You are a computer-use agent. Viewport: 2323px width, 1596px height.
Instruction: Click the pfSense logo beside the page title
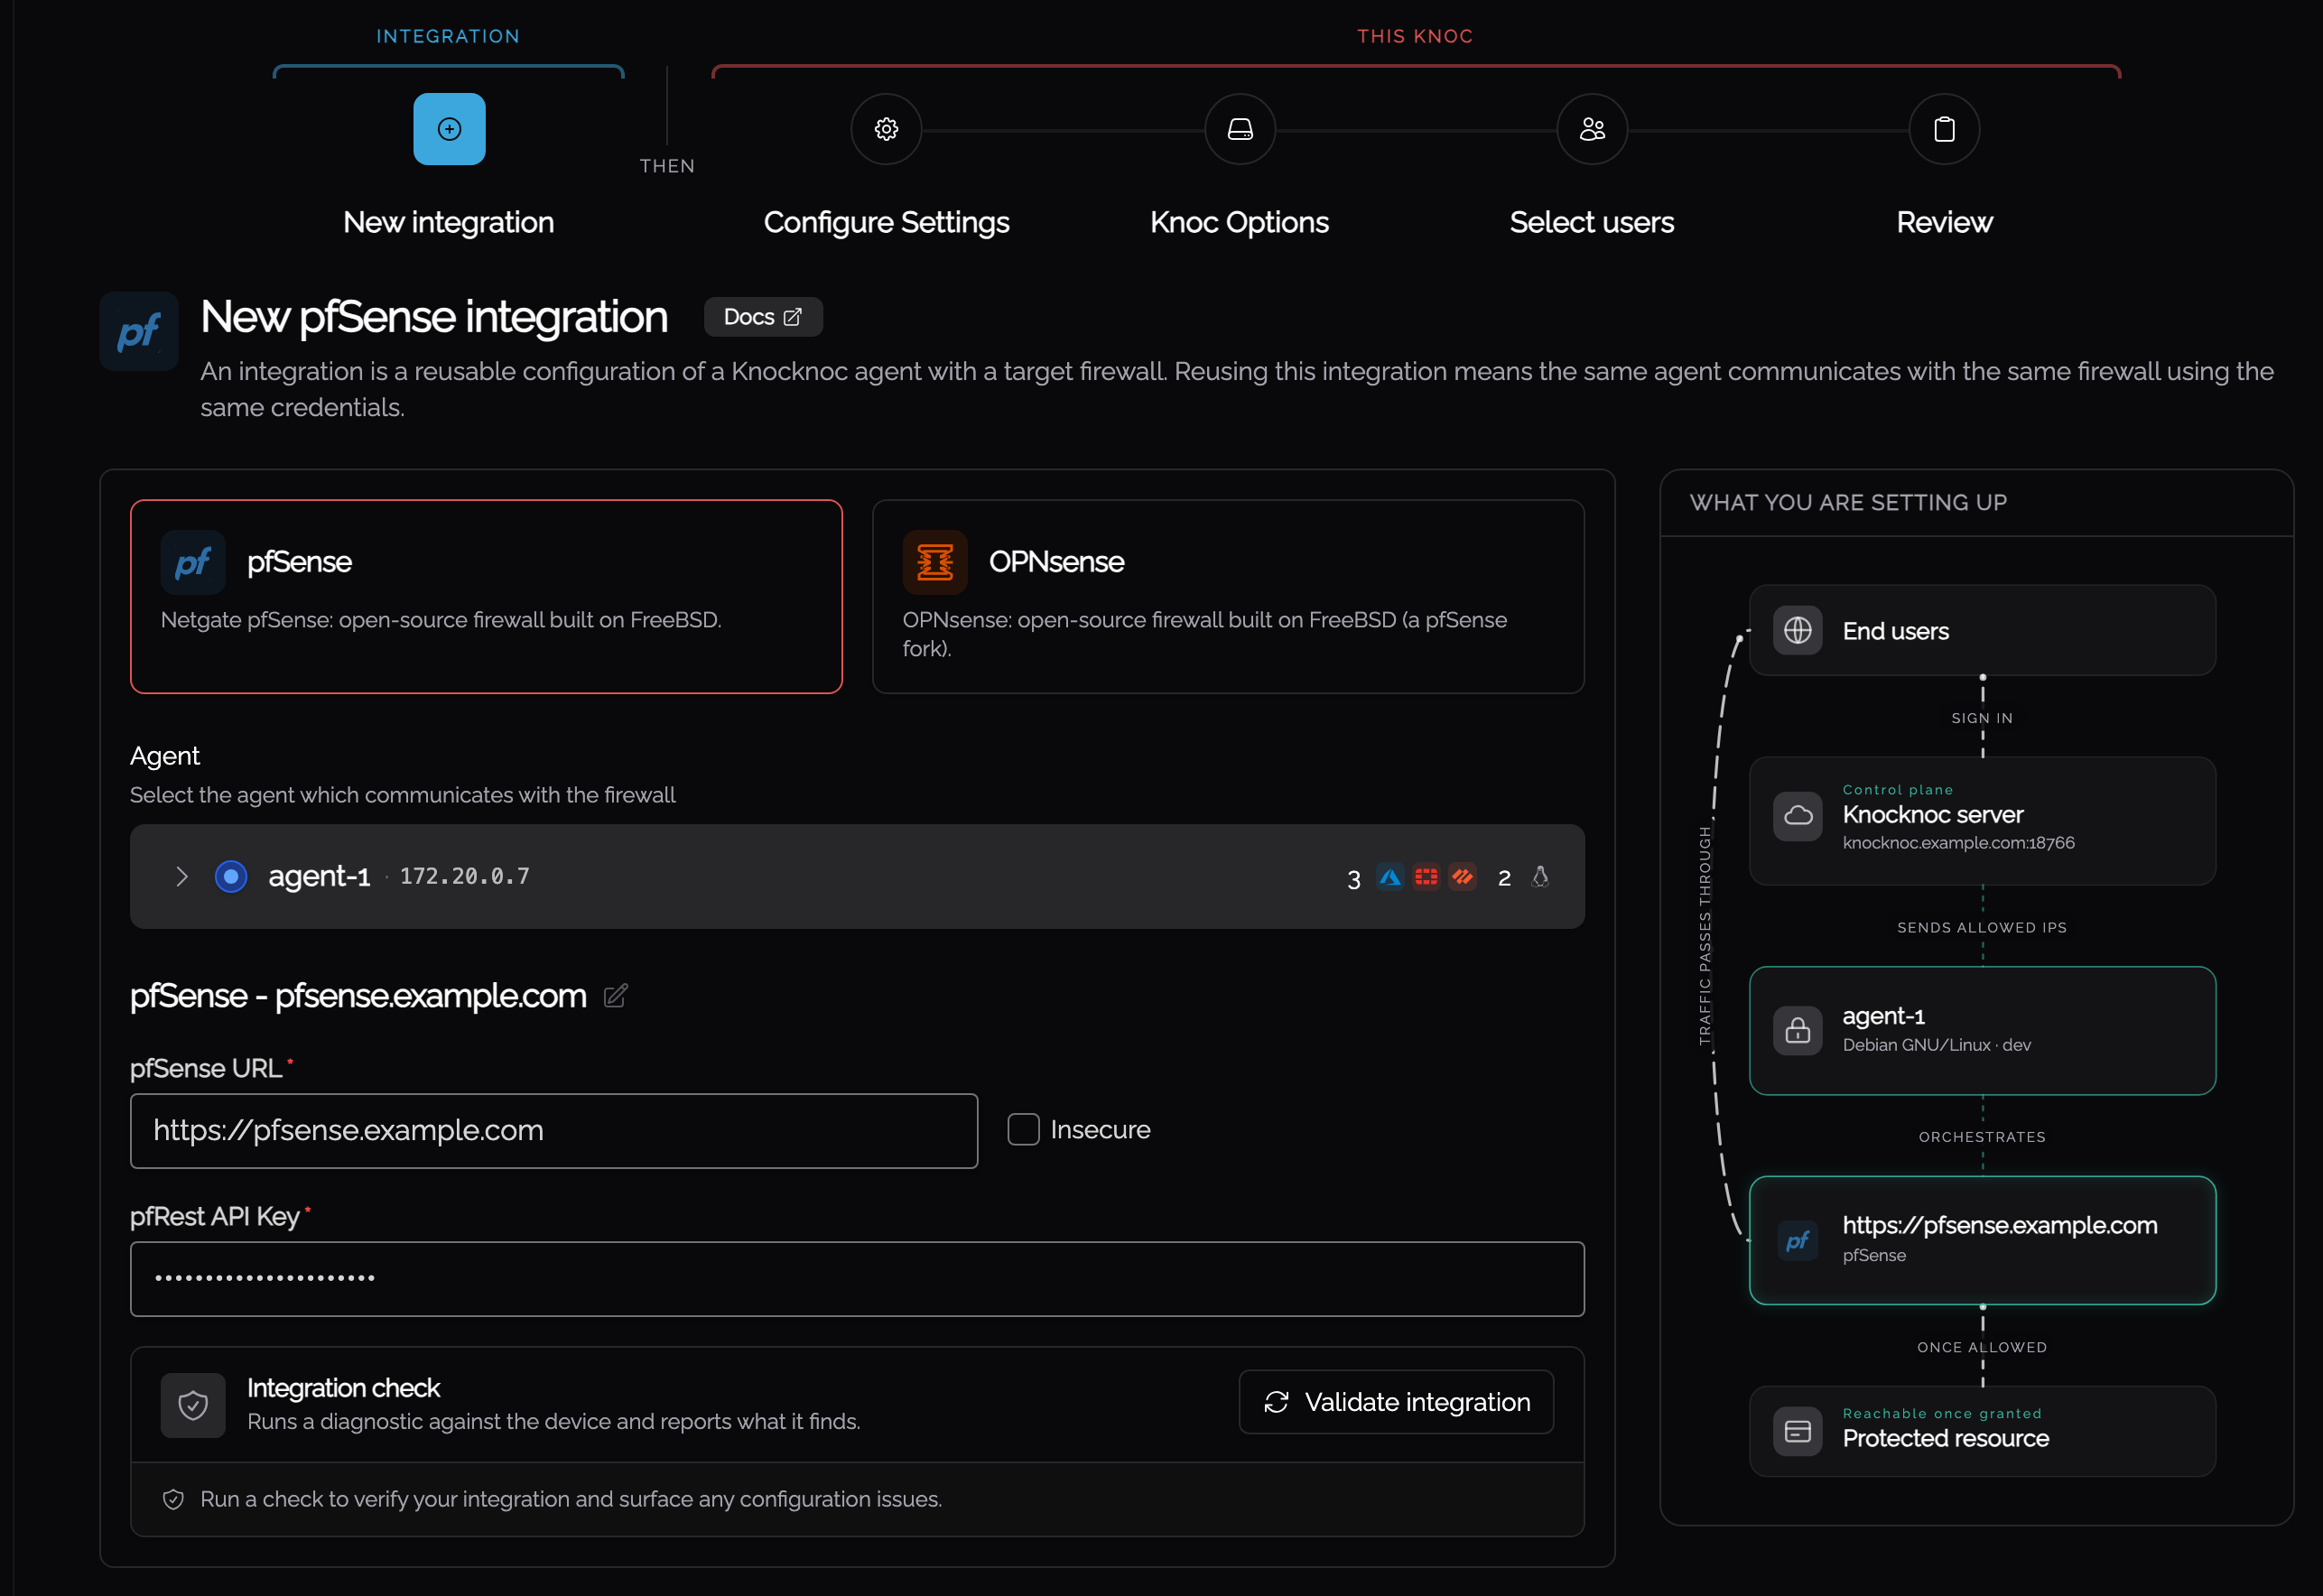(x=139, y=331)
